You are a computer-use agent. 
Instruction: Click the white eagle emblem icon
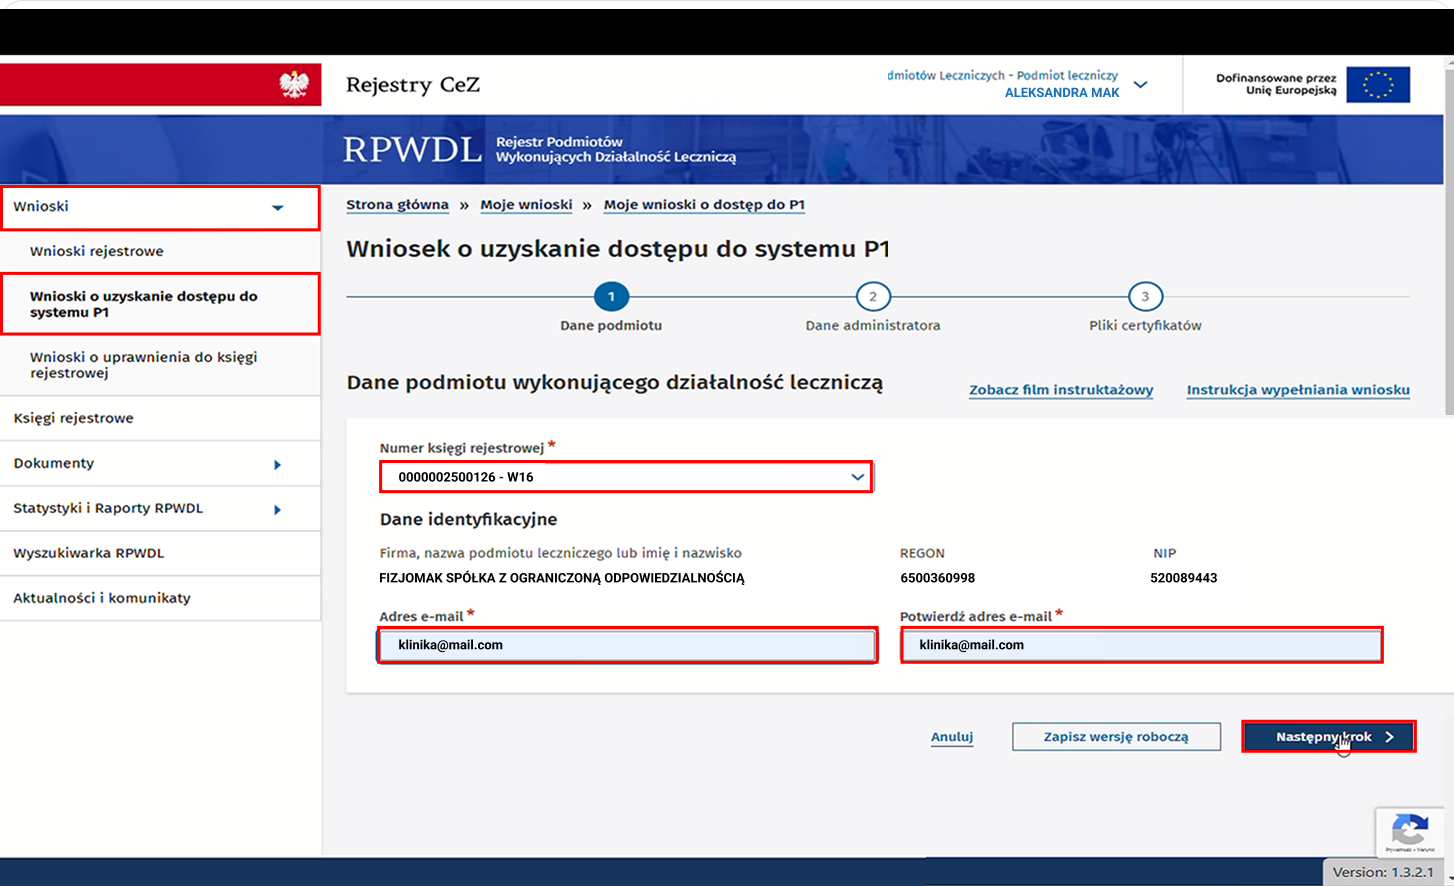[291, 85]
